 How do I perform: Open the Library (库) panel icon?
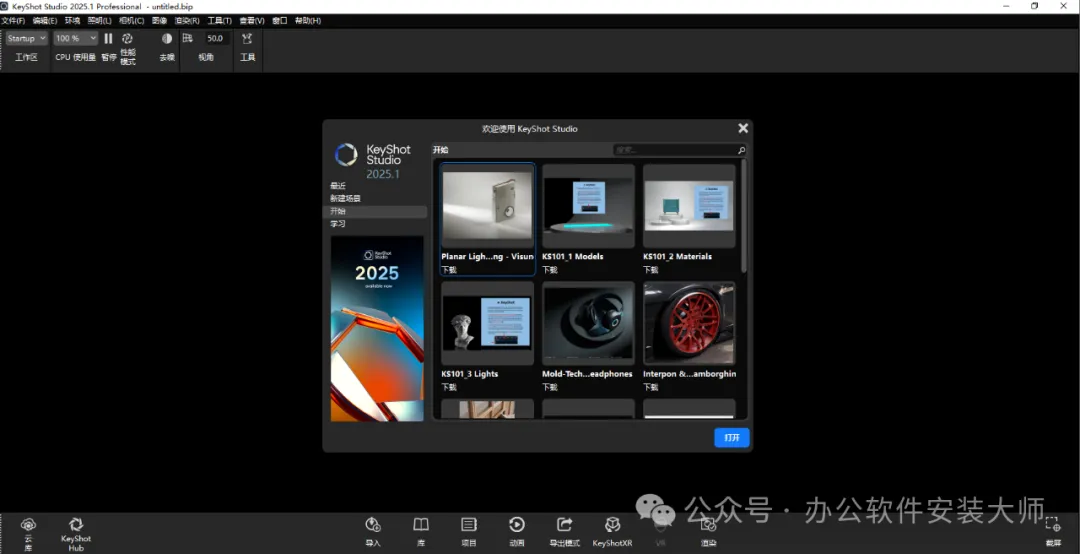click(x=421, y=525)
